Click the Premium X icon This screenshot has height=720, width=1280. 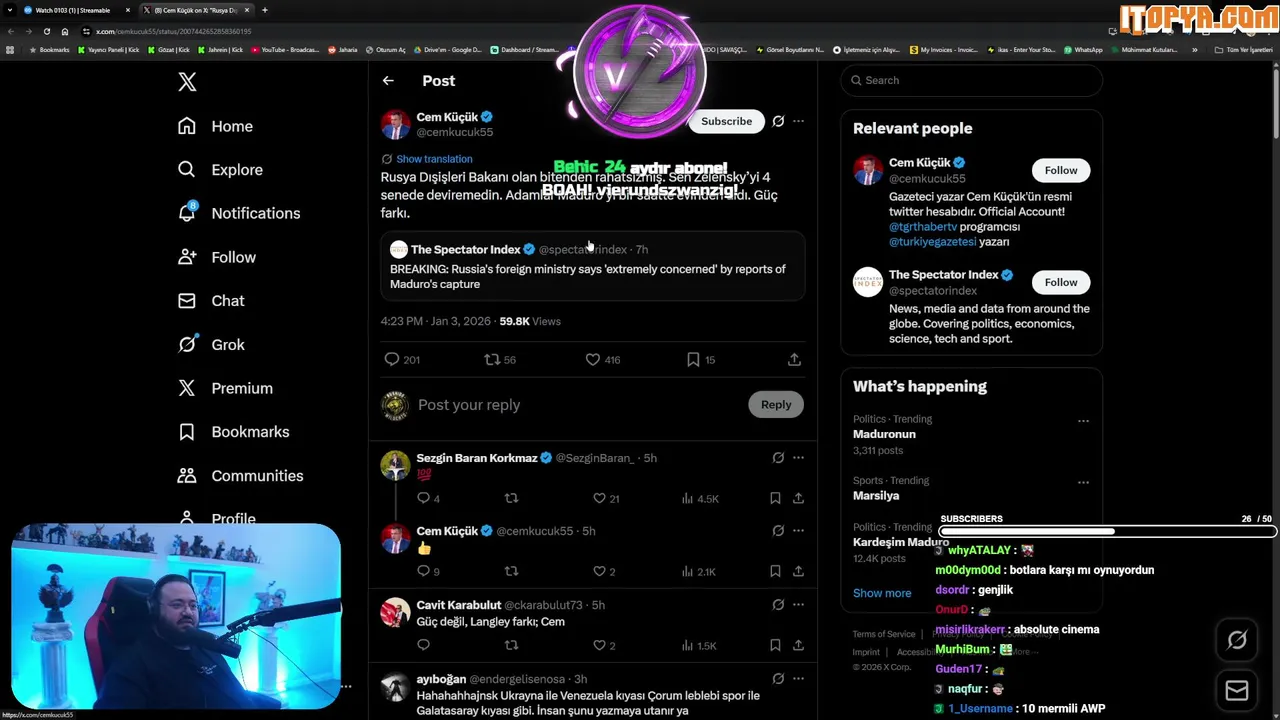pos(187,388)
